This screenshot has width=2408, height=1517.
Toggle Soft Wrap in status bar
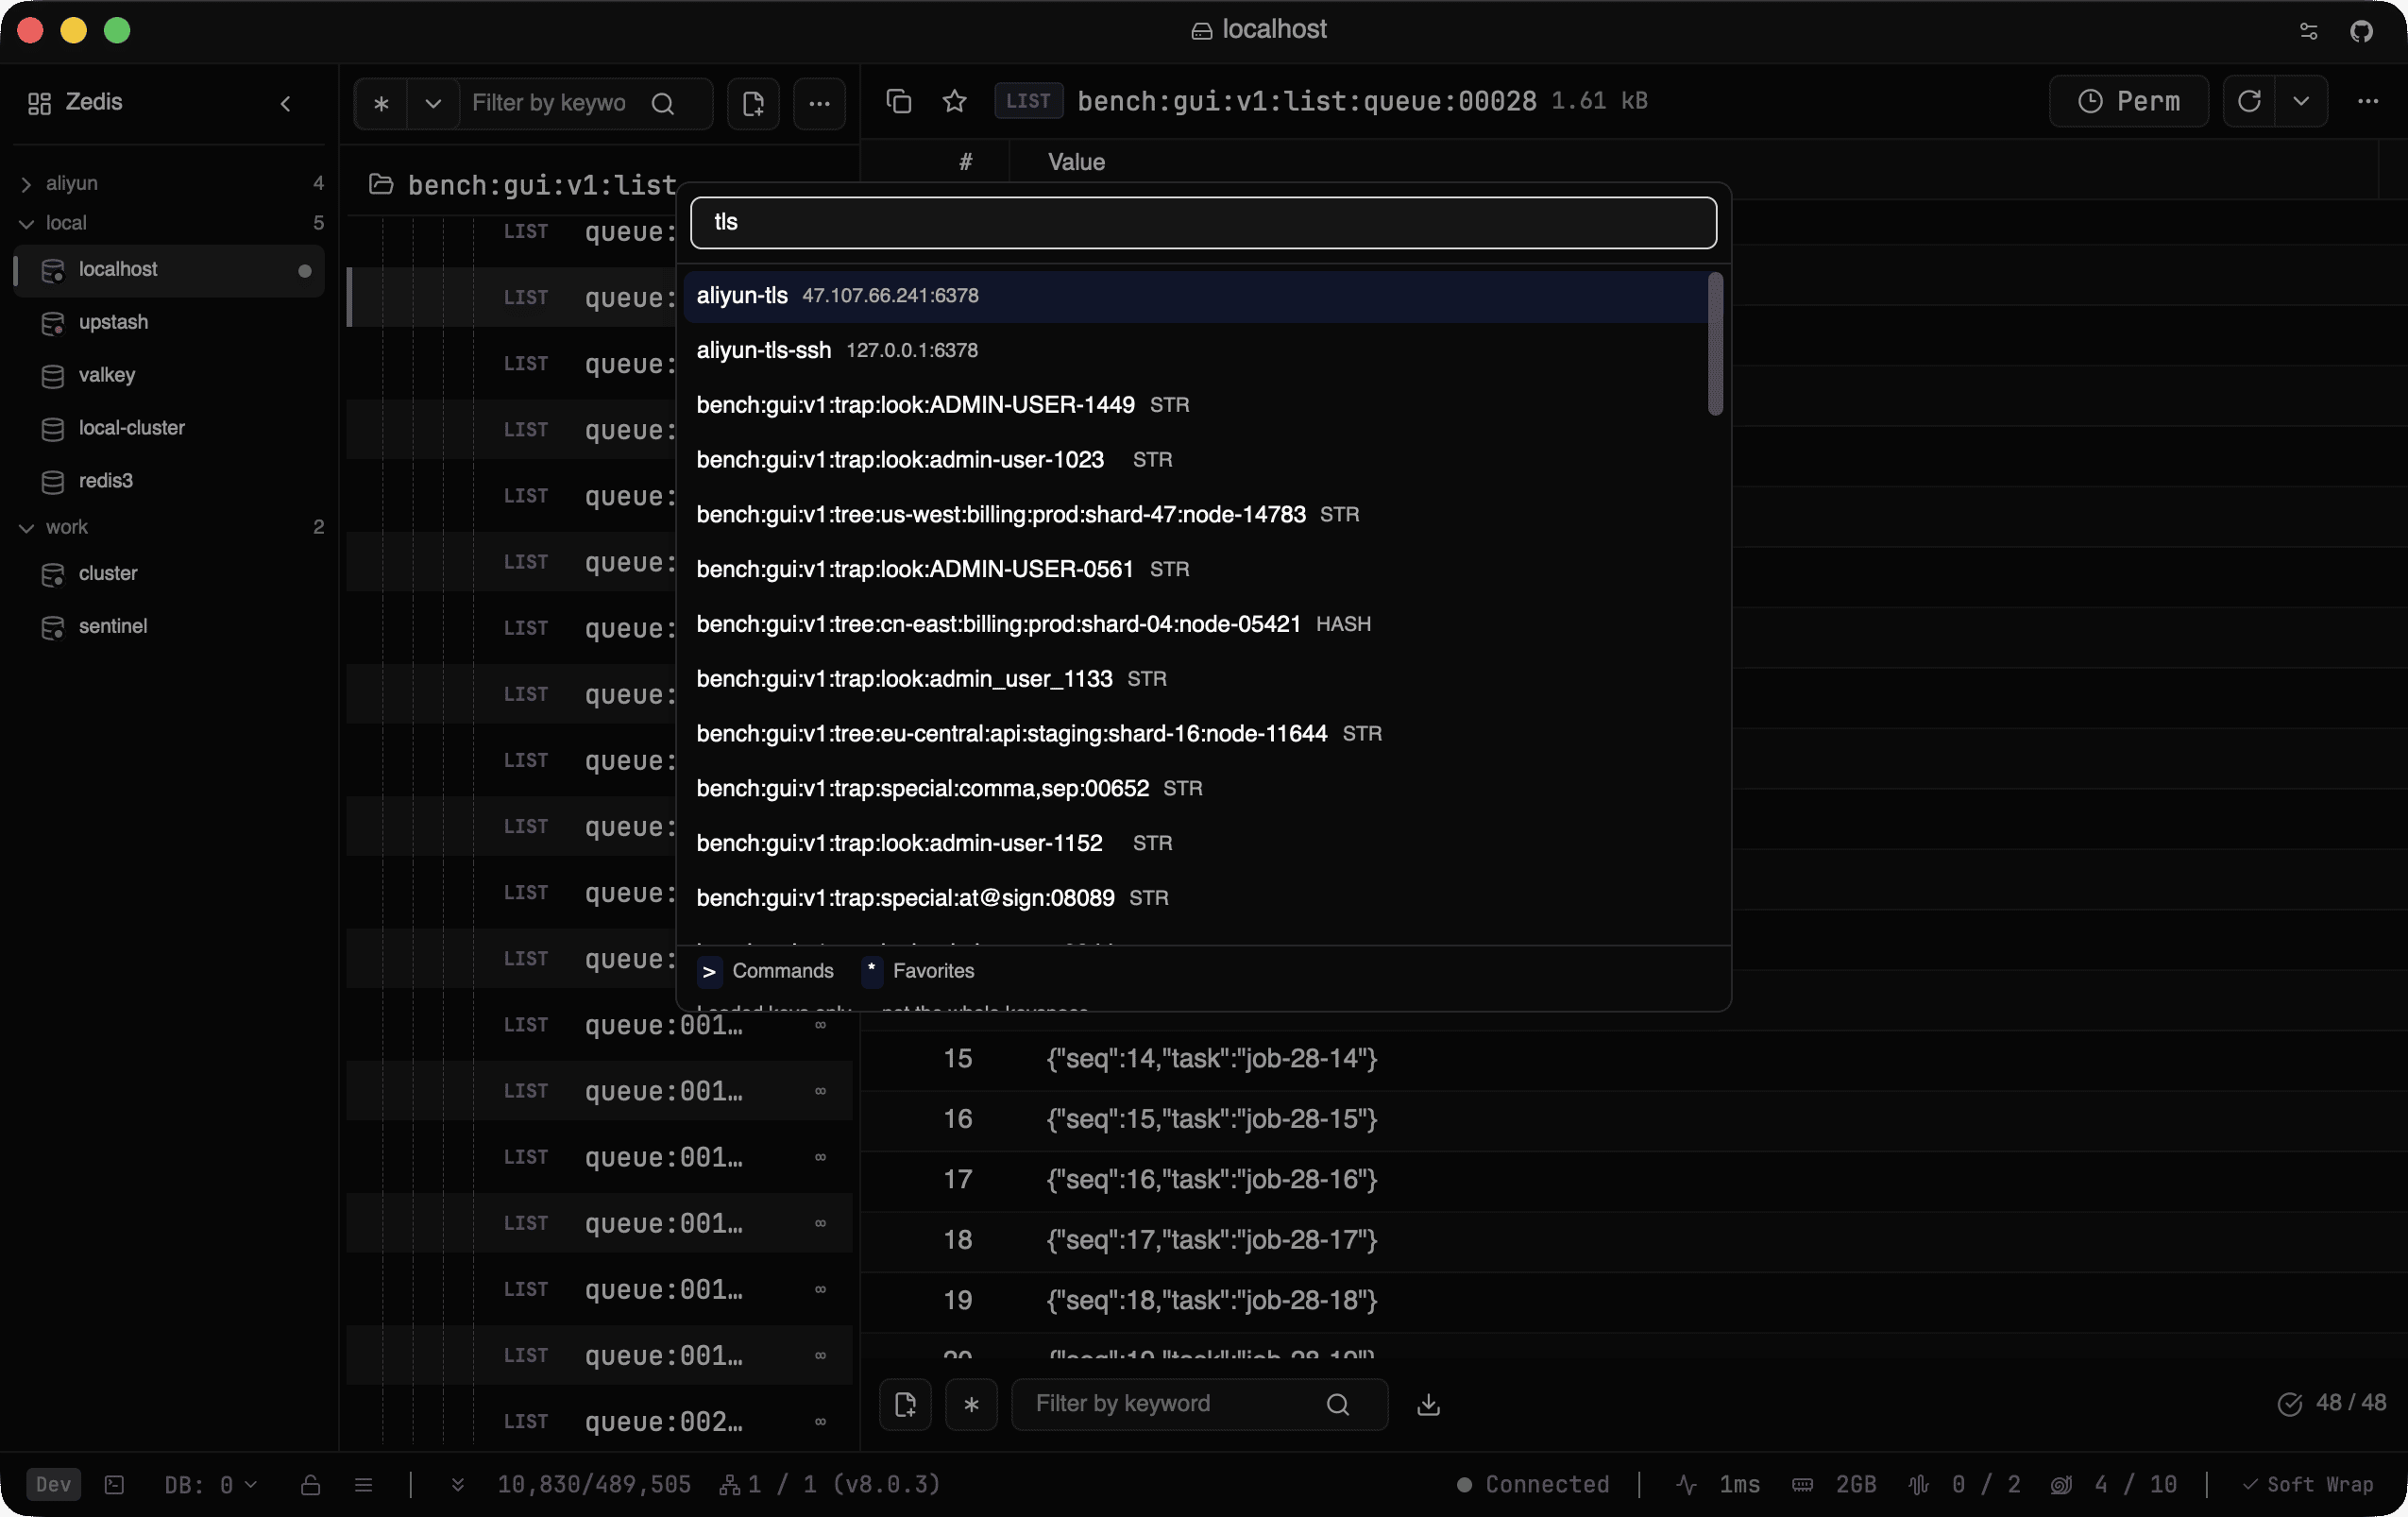[x=2308, y=1485]
